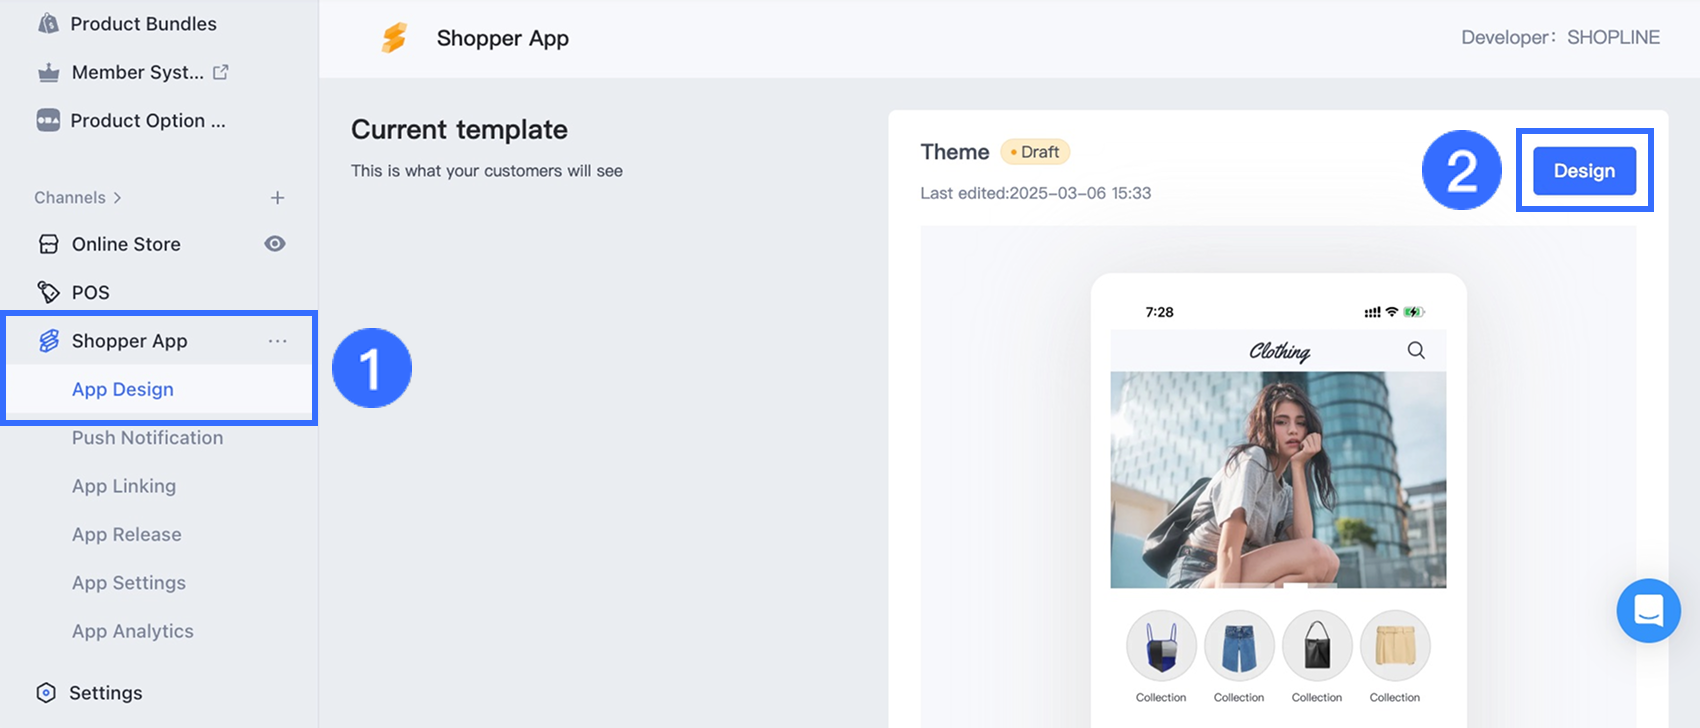This screenshot has width=1700, height=728.
Task: Click the Shopper App lightning logo
Action: (395, 38)
